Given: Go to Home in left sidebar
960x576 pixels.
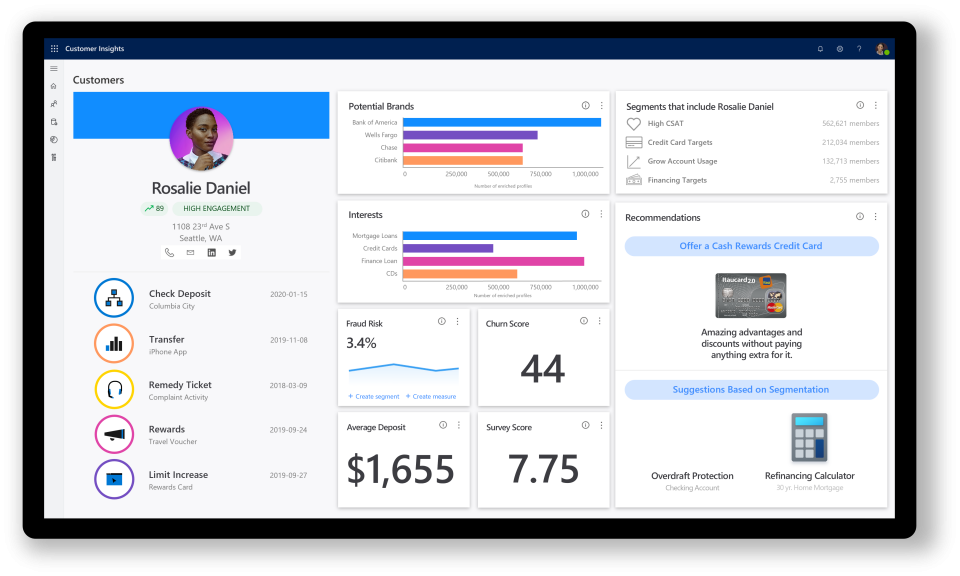Looking at the screenshot, I should click(54, 86).
